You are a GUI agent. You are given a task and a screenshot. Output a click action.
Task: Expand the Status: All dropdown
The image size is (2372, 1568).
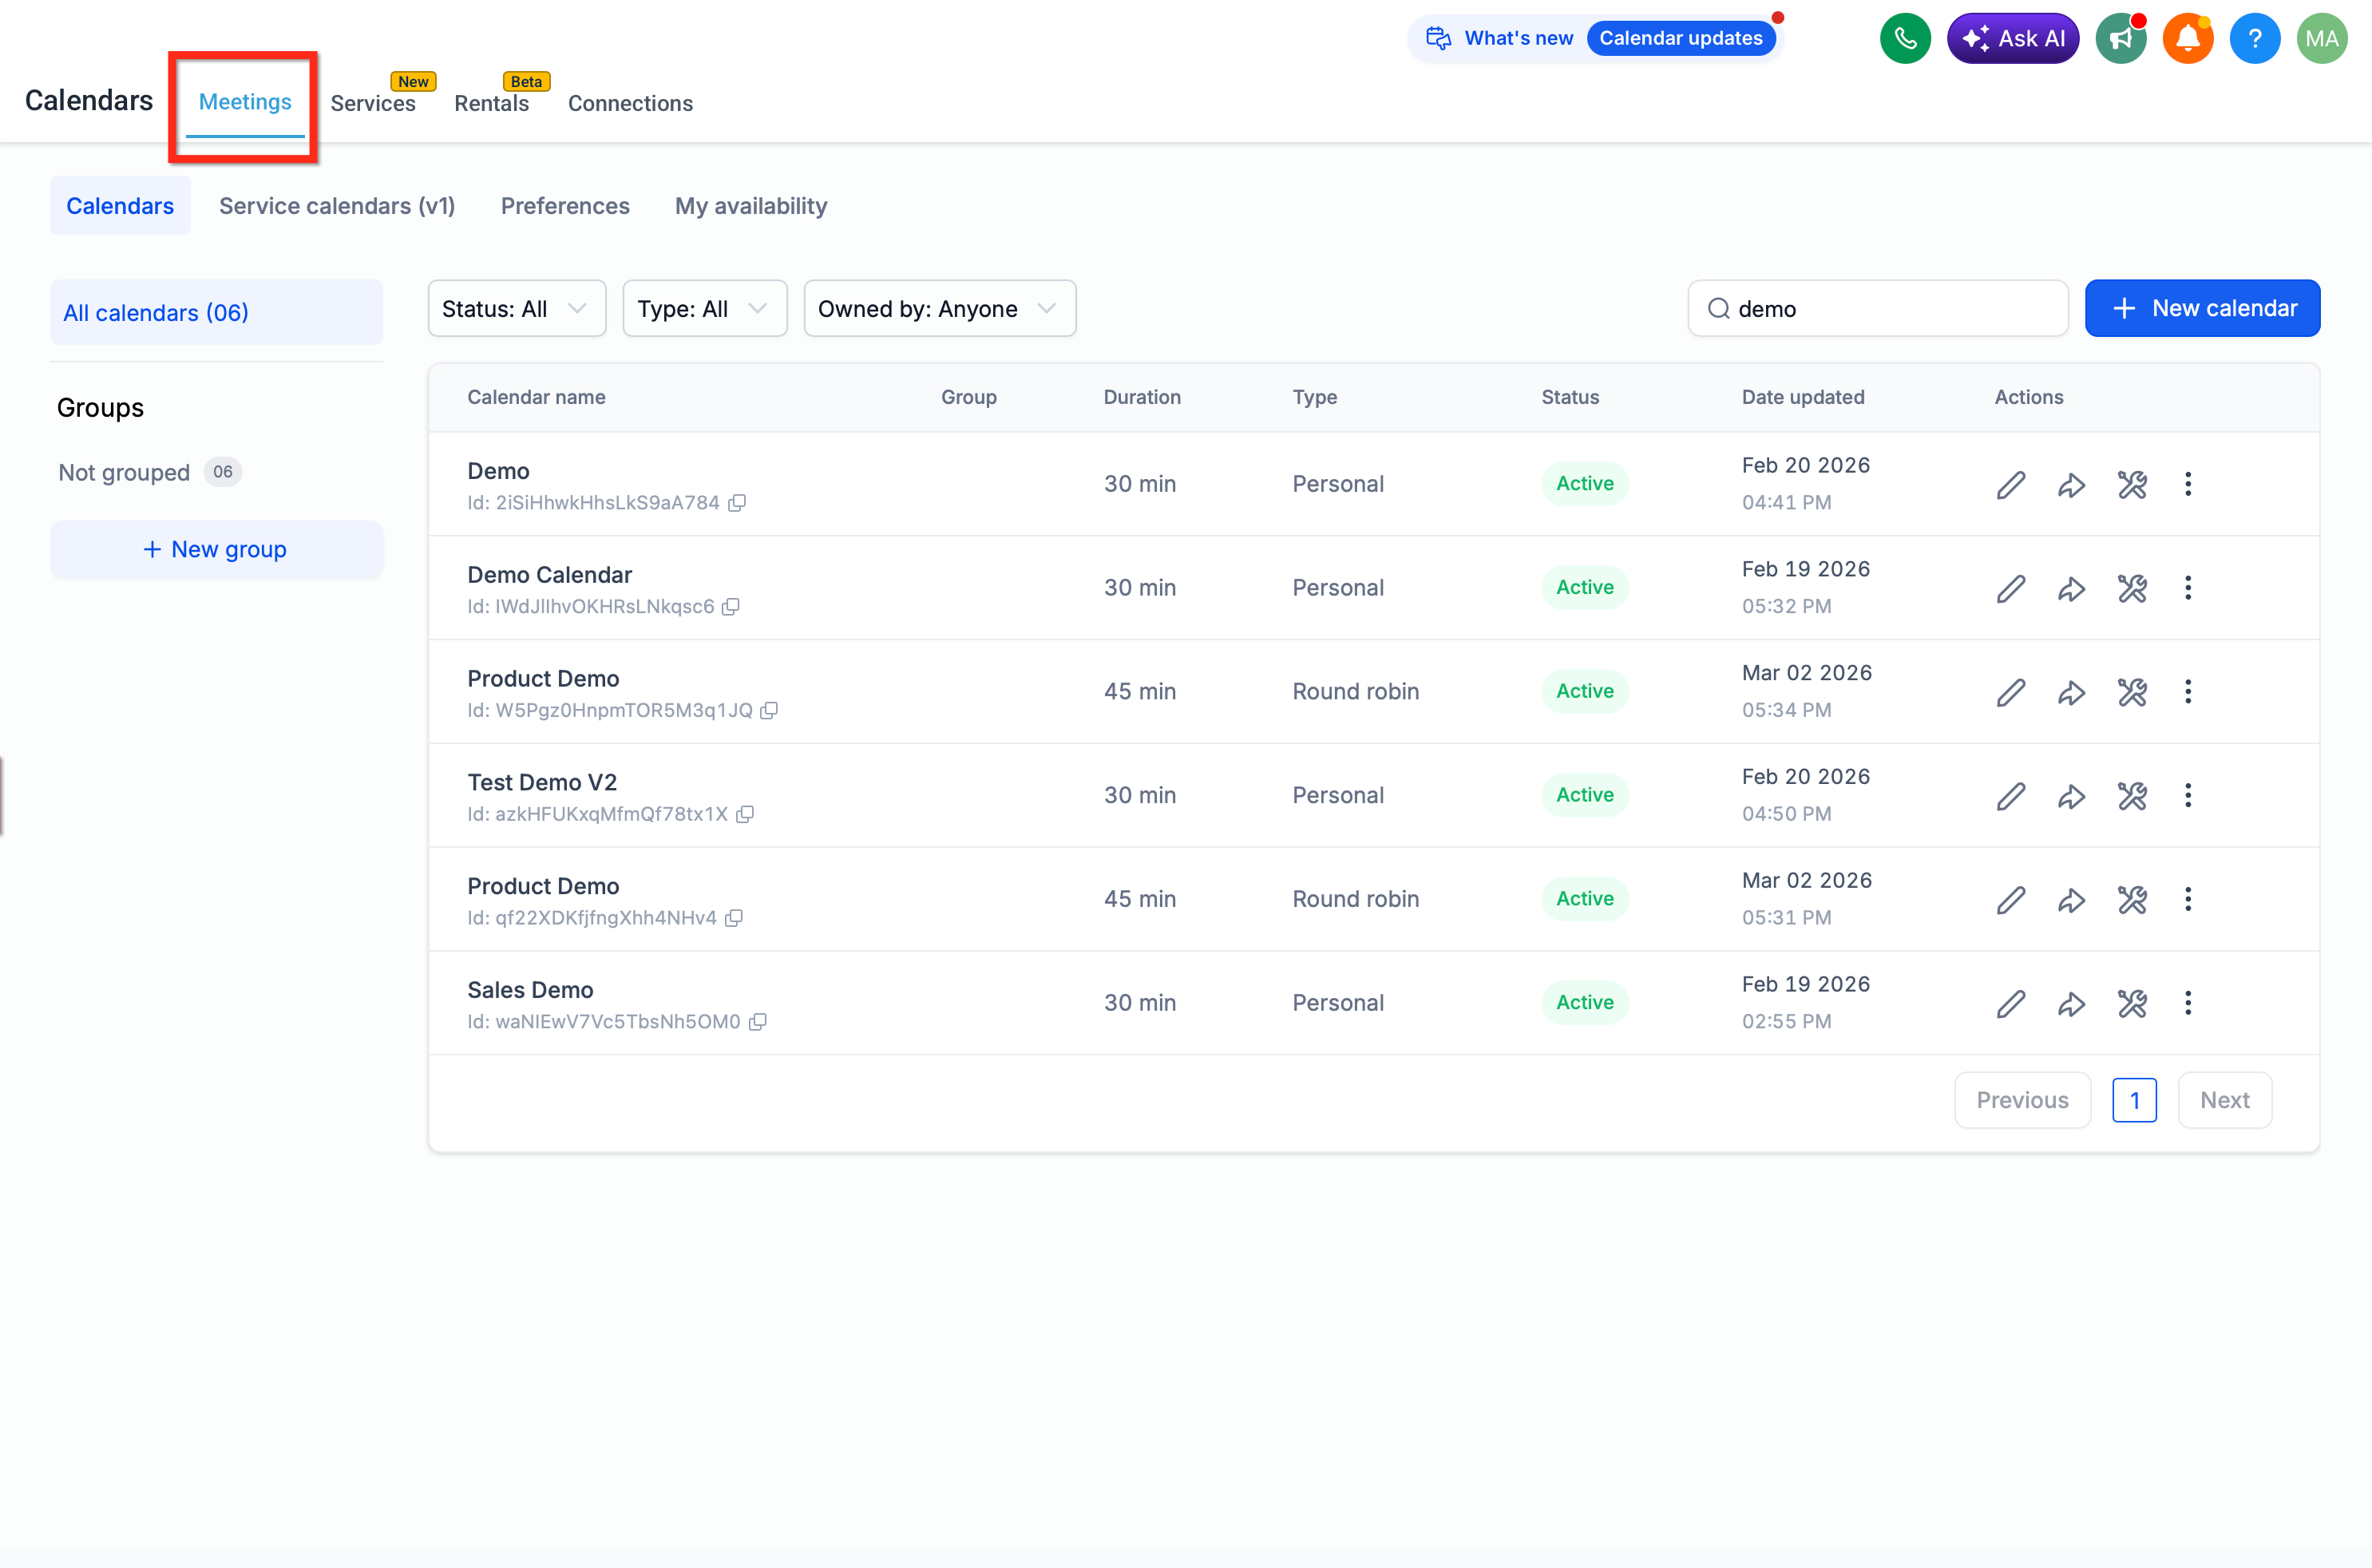[x=516, y=309]
